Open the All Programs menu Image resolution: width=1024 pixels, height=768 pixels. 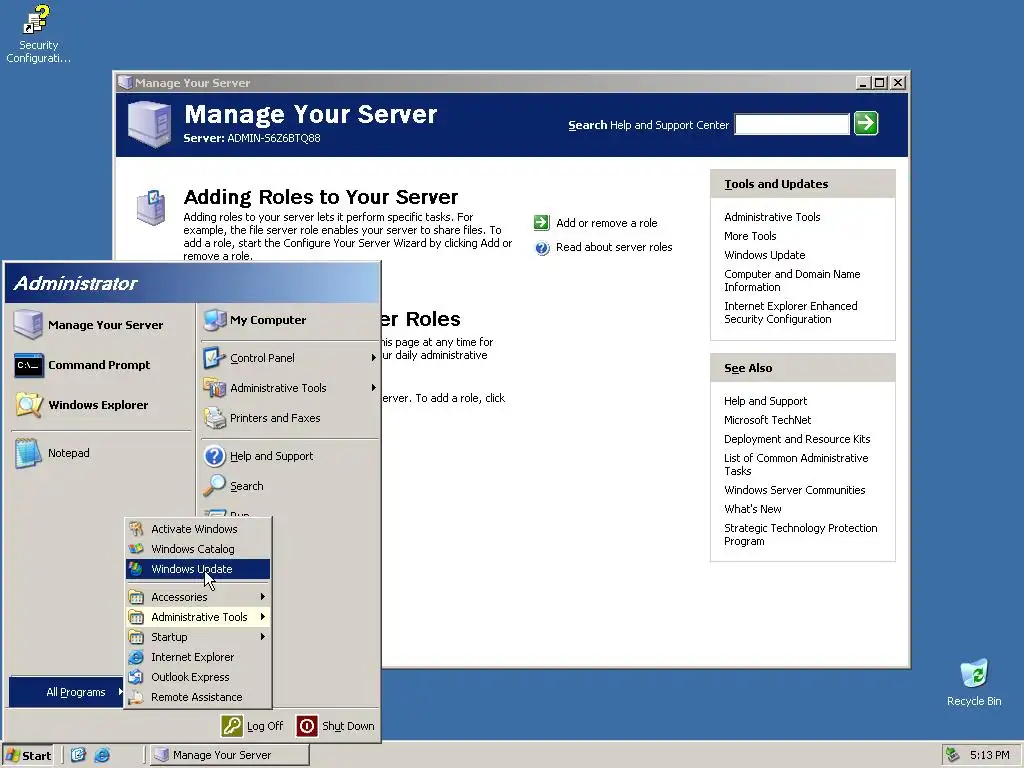pos(67,692)
